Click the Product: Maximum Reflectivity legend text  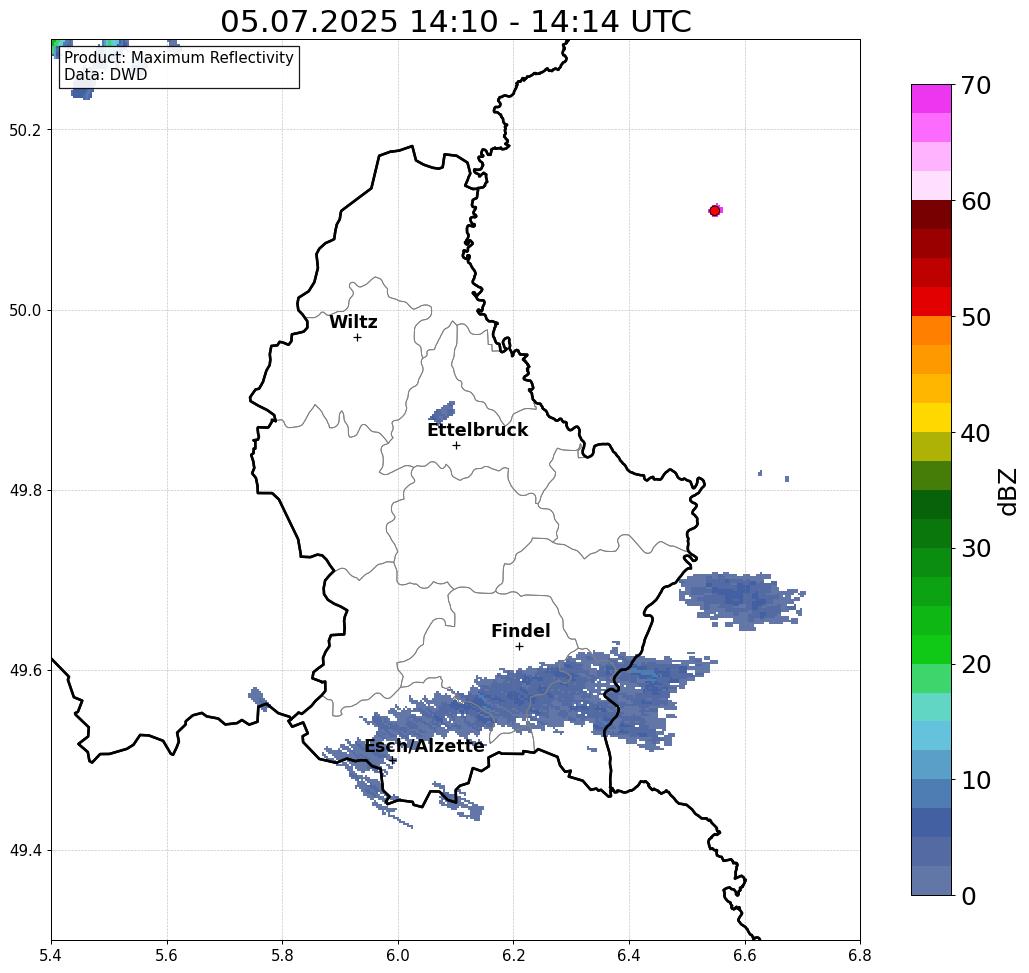[x=178, y=58]
